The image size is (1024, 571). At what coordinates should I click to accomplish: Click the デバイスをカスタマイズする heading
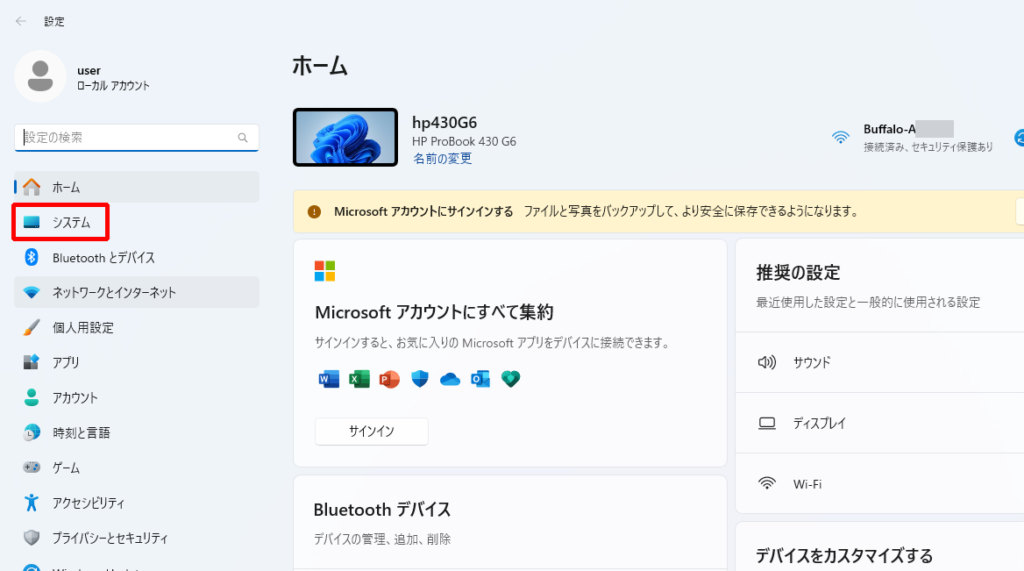(844, 556)
